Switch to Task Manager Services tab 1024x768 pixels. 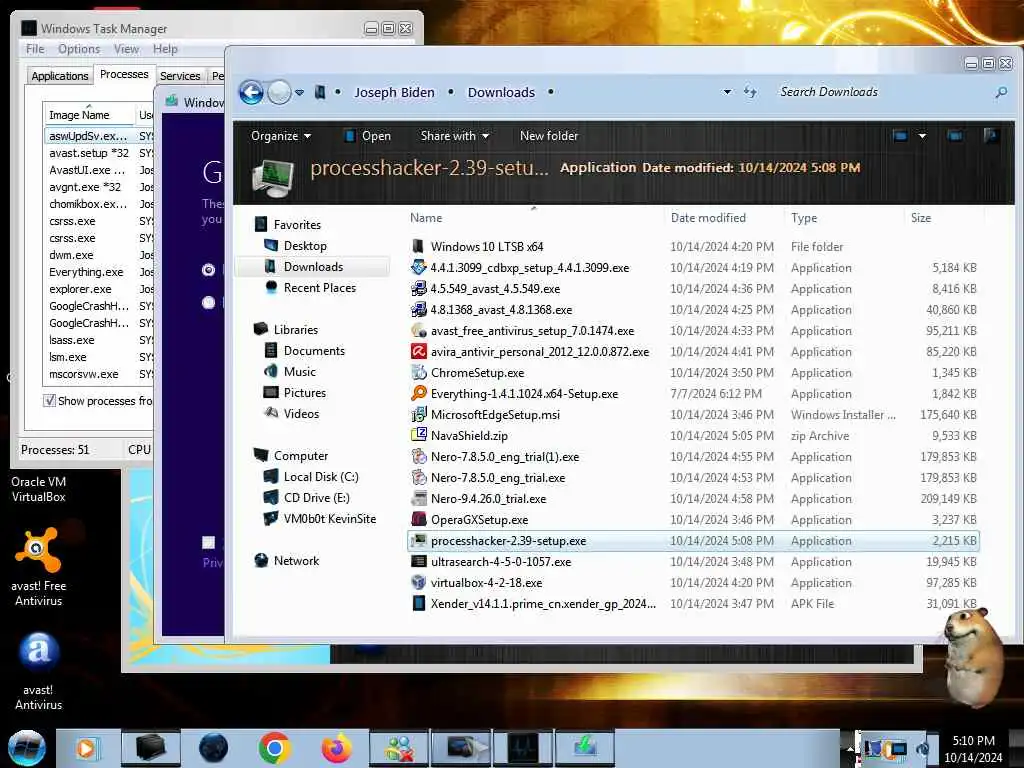click(180, 76)
